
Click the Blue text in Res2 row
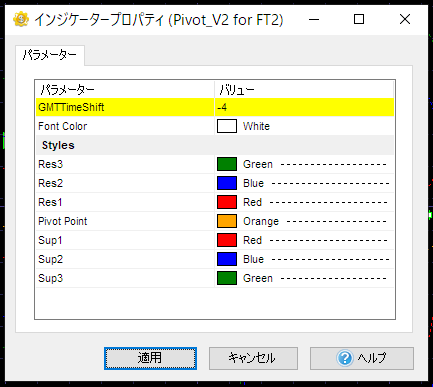pyautogui.click(x=253, y=183)
